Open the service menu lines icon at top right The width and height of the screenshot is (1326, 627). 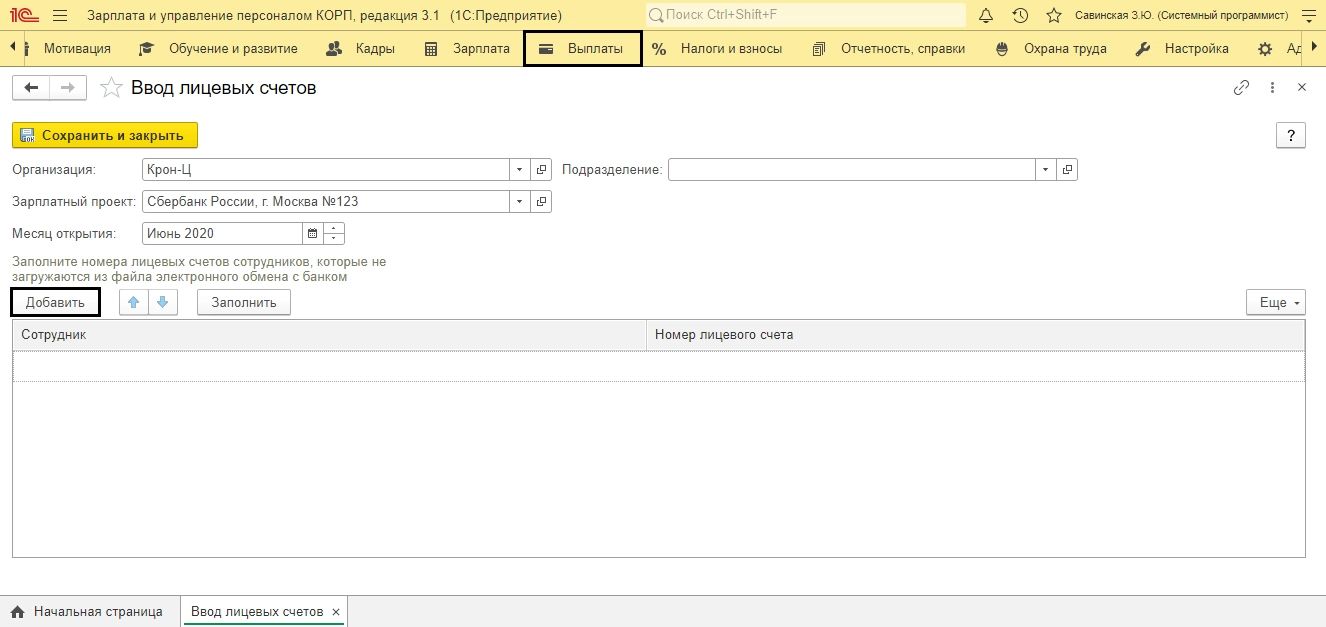click(1309, 15)
